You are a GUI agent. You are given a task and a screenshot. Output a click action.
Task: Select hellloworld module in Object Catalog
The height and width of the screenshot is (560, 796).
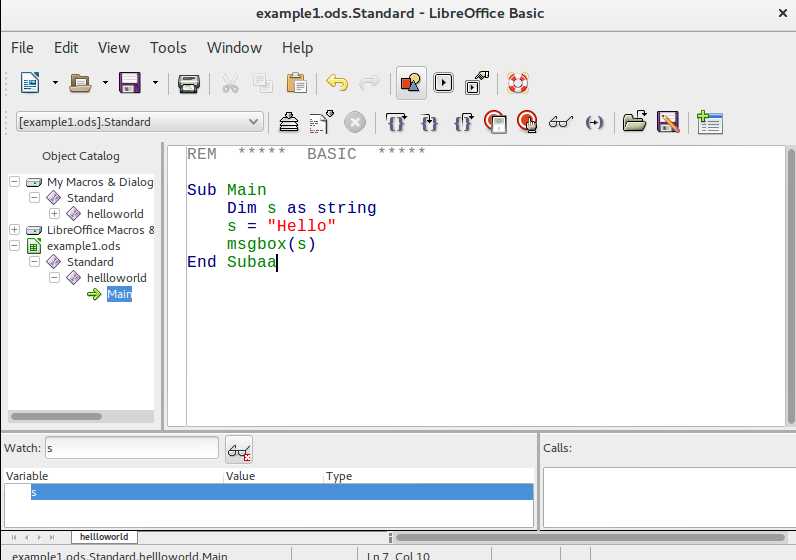click(x=117, y=278)
